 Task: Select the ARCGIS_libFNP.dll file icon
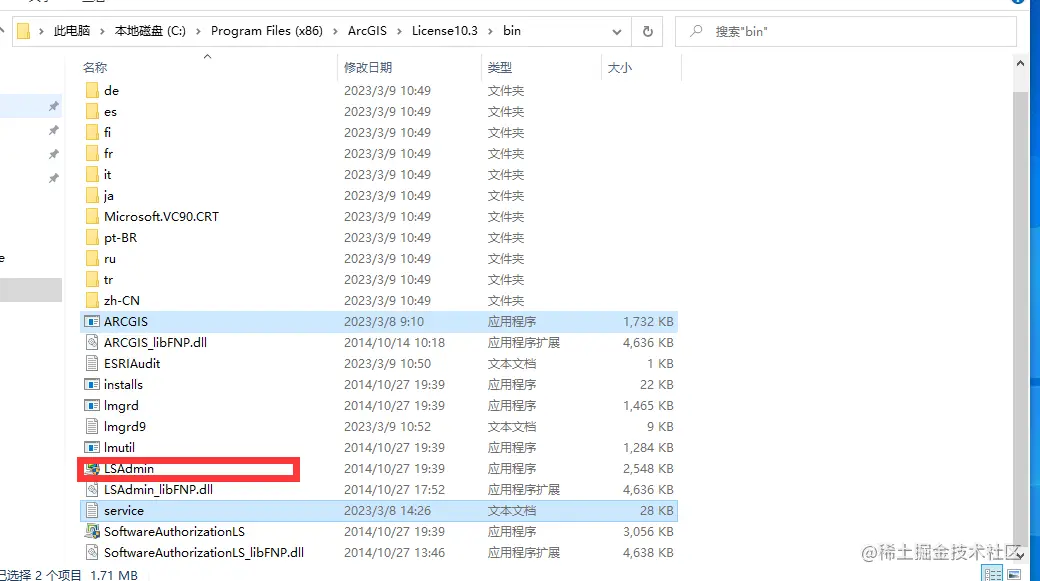92,342
